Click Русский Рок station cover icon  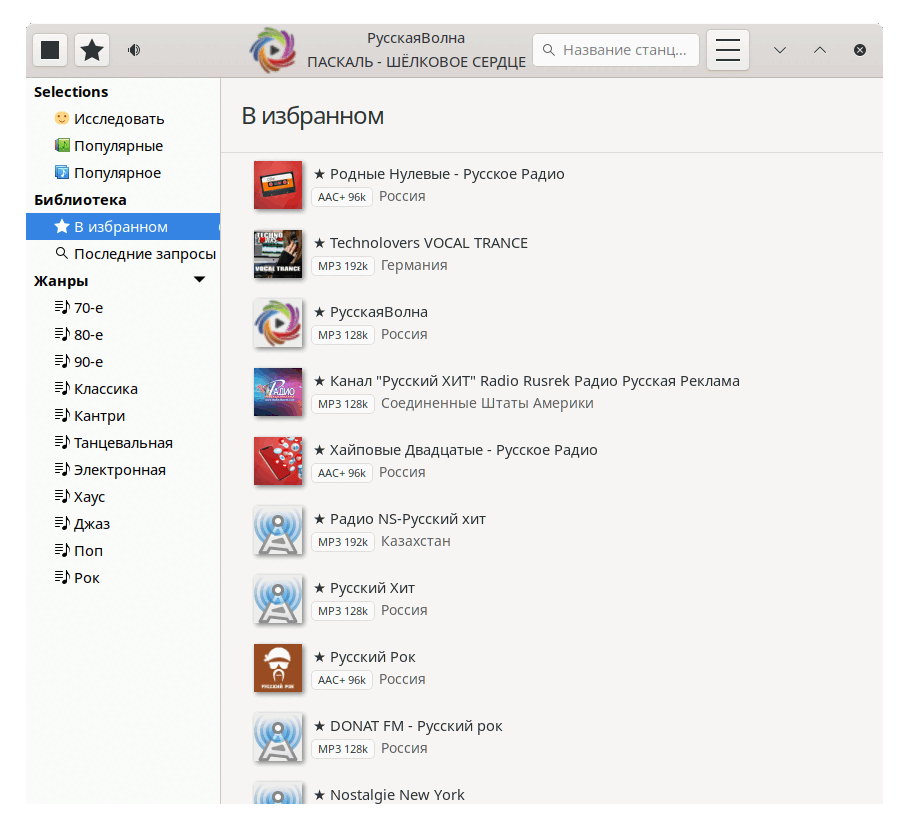[x=278, y=668]
